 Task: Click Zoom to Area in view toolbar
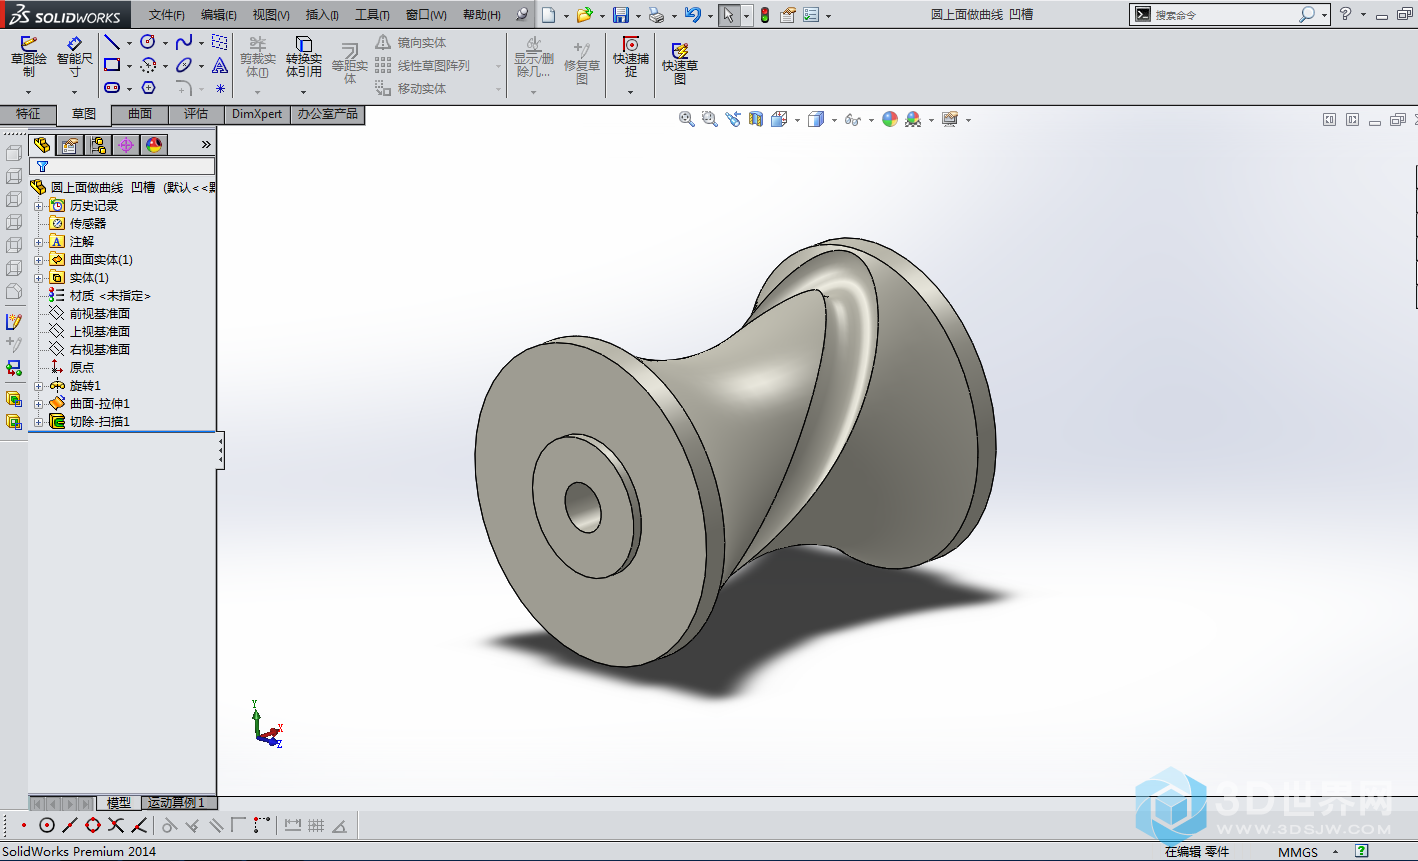(x=710, y=119)
